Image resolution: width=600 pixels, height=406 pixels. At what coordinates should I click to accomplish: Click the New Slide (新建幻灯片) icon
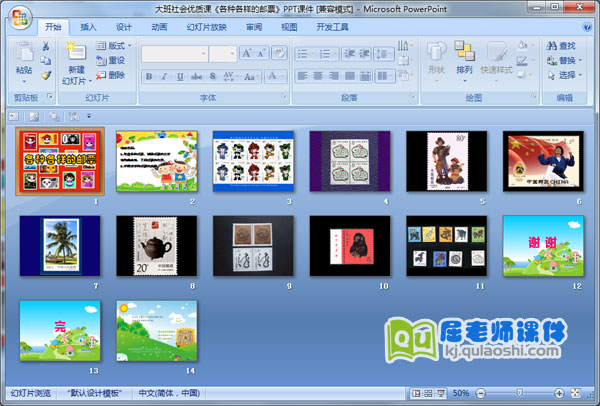[x=76, y=52]
